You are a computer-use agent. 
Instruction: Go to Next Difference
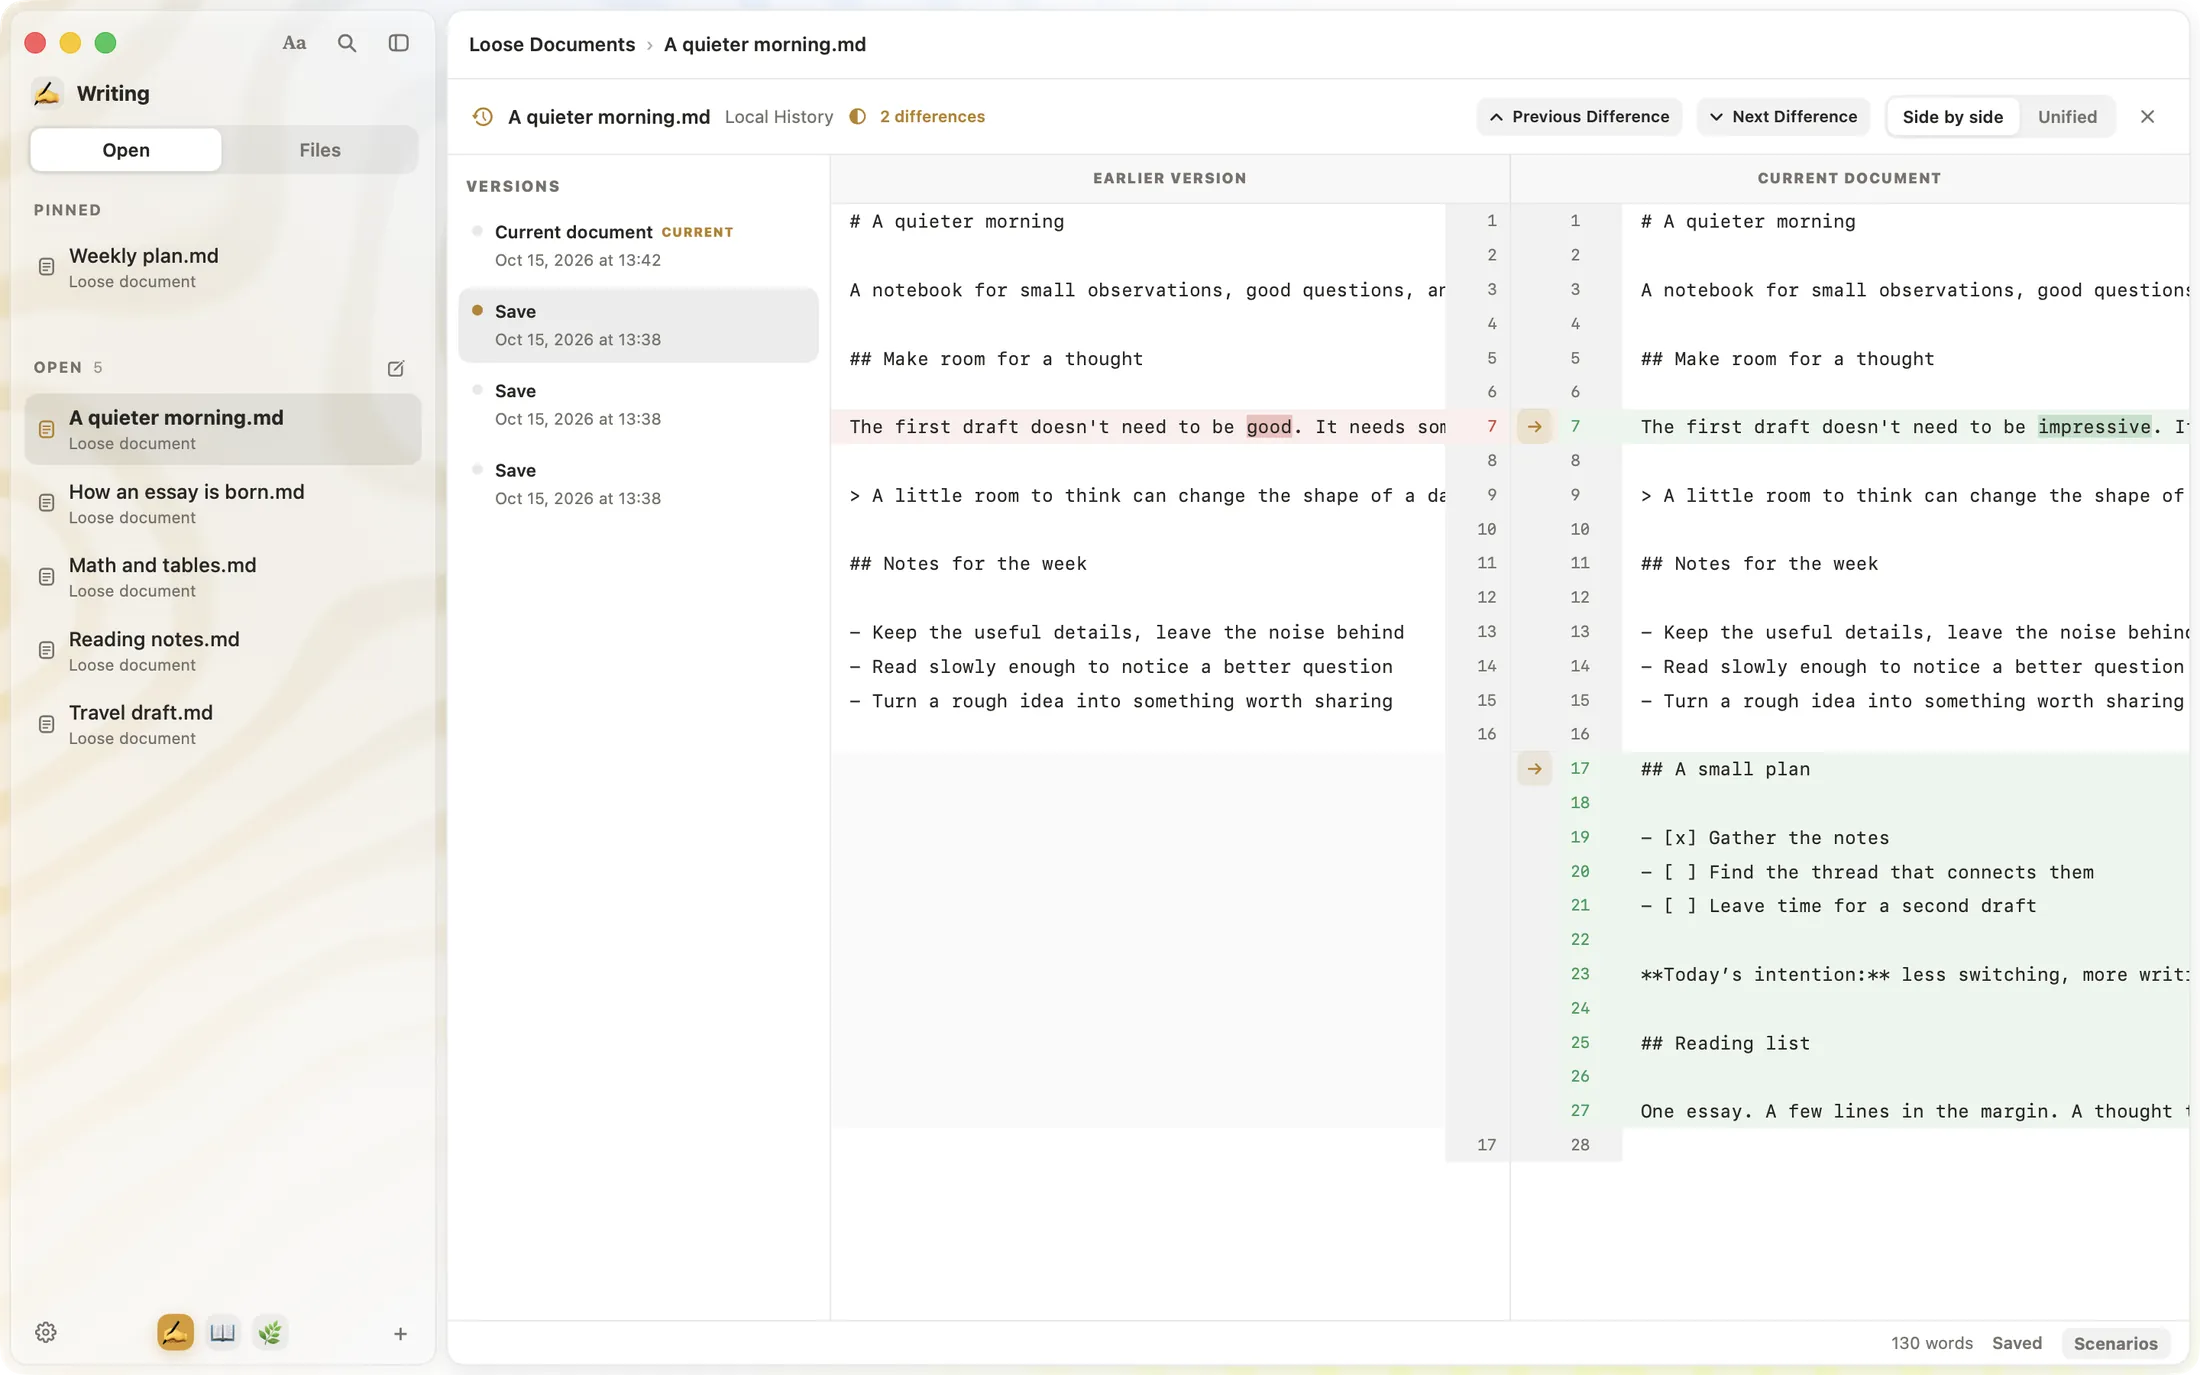click(1783, 117)
